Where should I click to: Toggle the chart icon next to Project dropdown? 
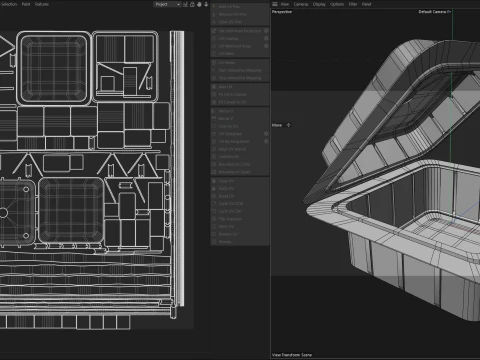[x=185, y=4]
